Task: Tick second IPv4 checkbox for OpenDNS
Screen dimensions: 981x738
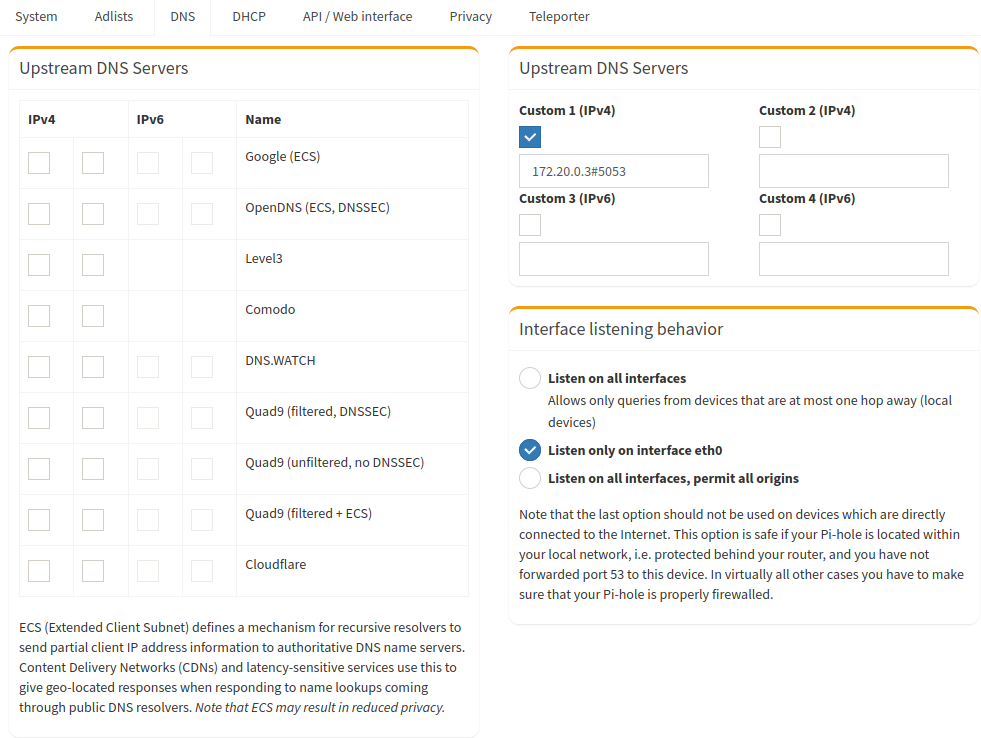Action: (93, 214)
